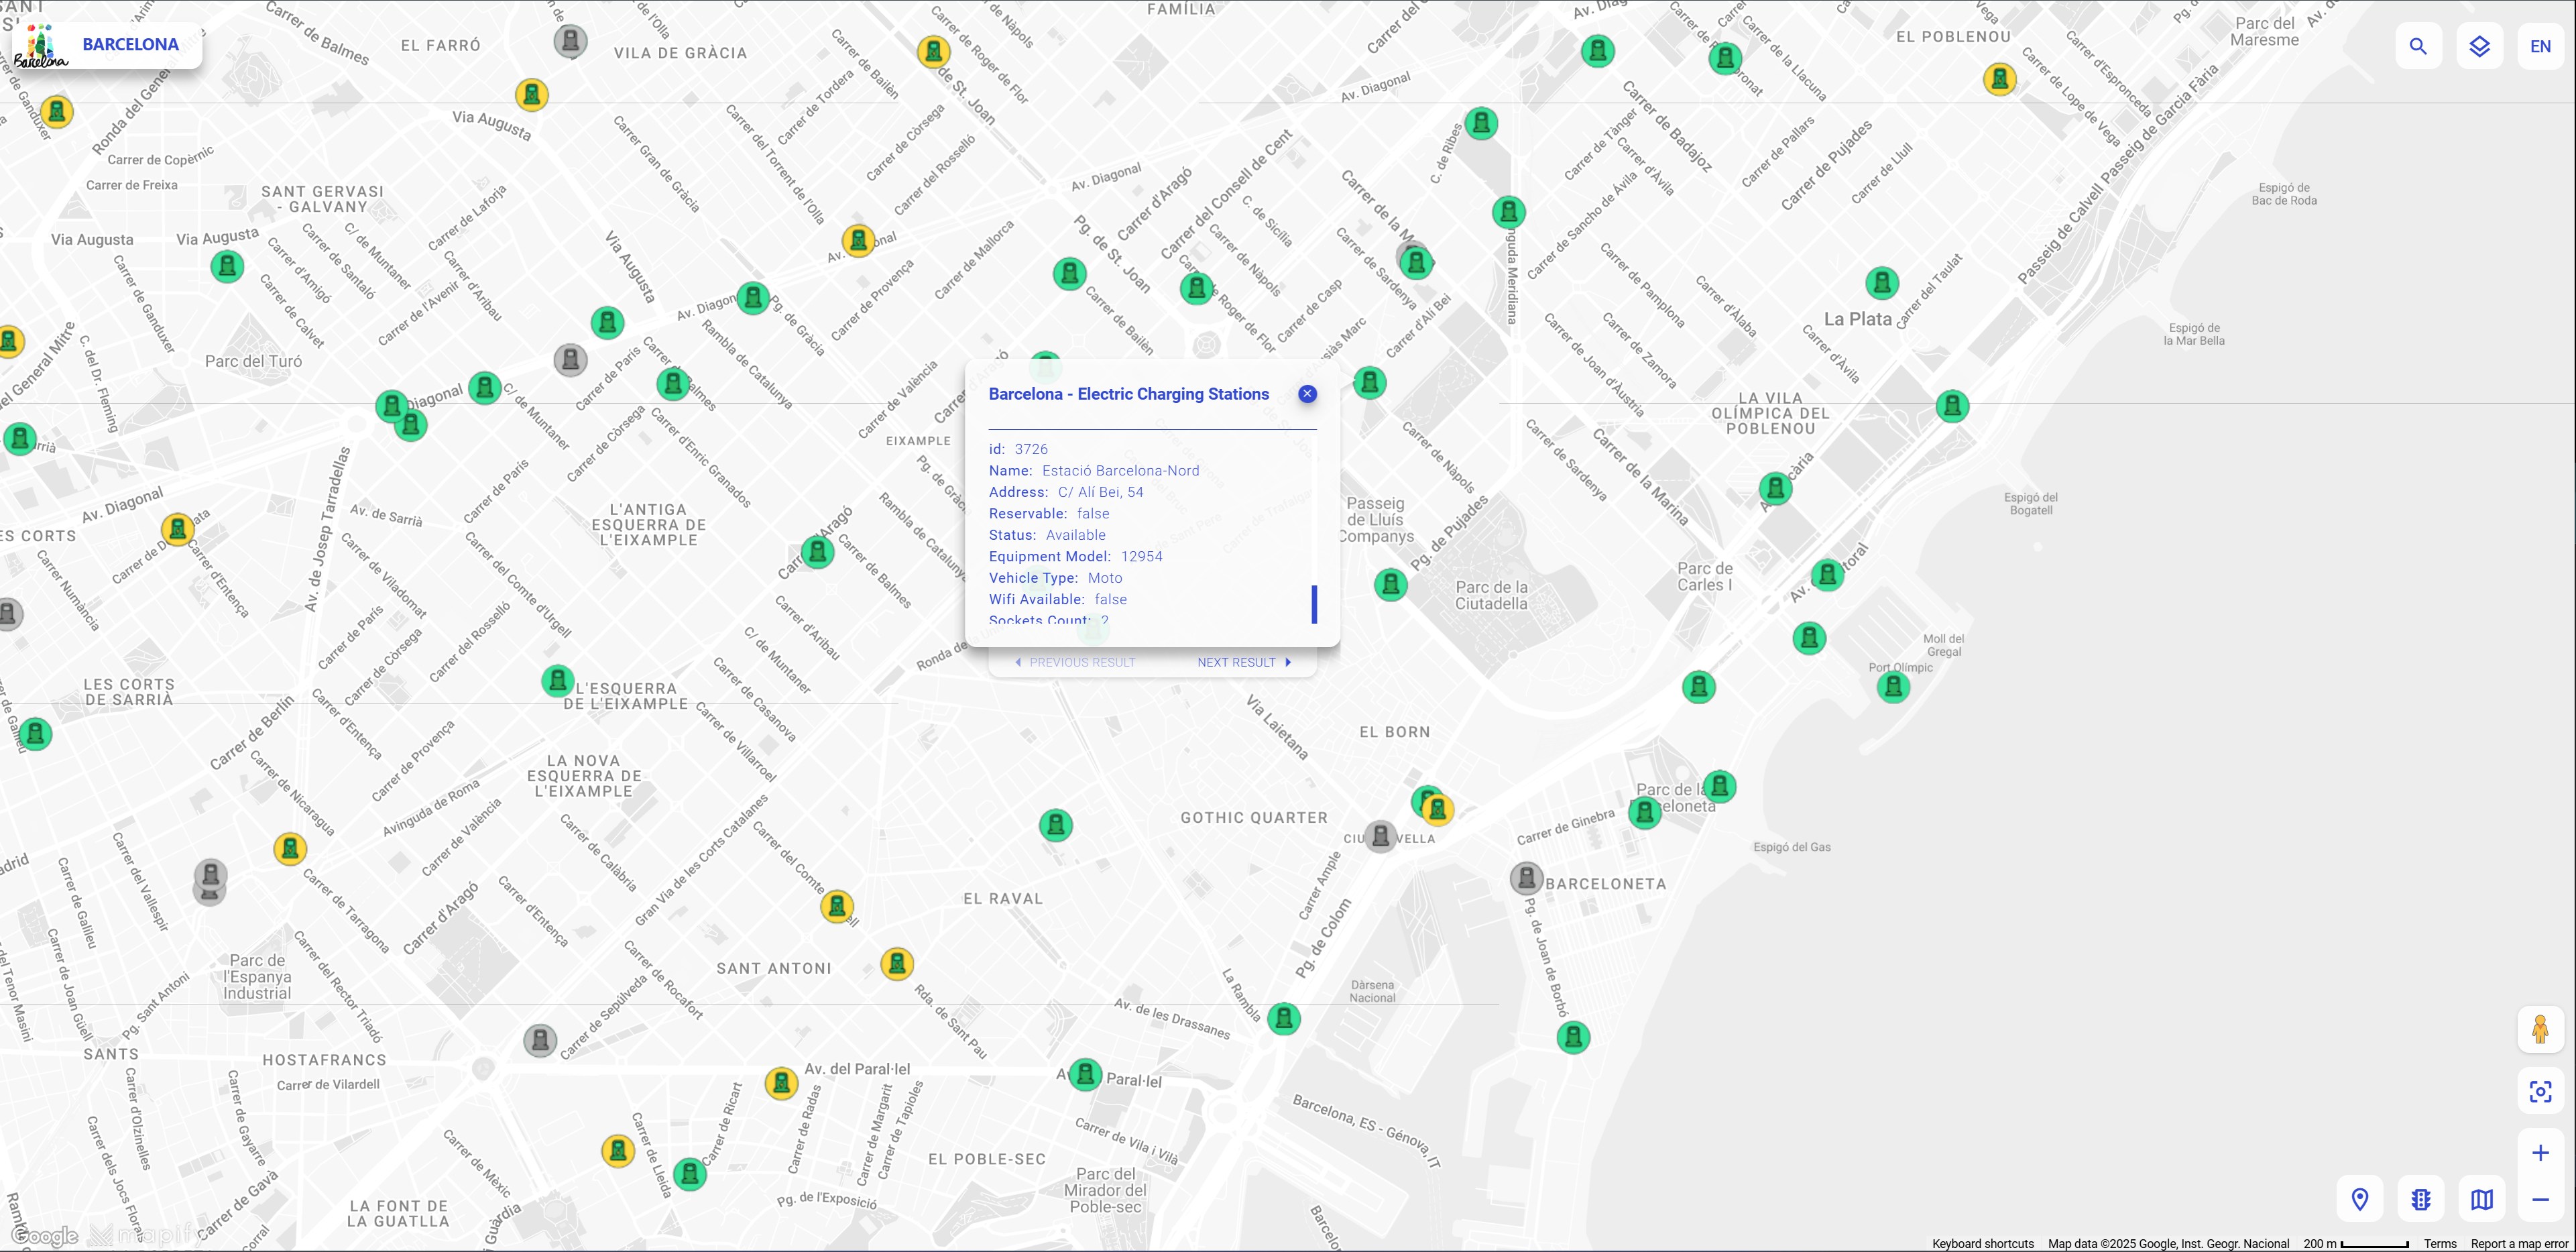
Task: Open the EN language selector
Action: click(x=2541, y=45)
